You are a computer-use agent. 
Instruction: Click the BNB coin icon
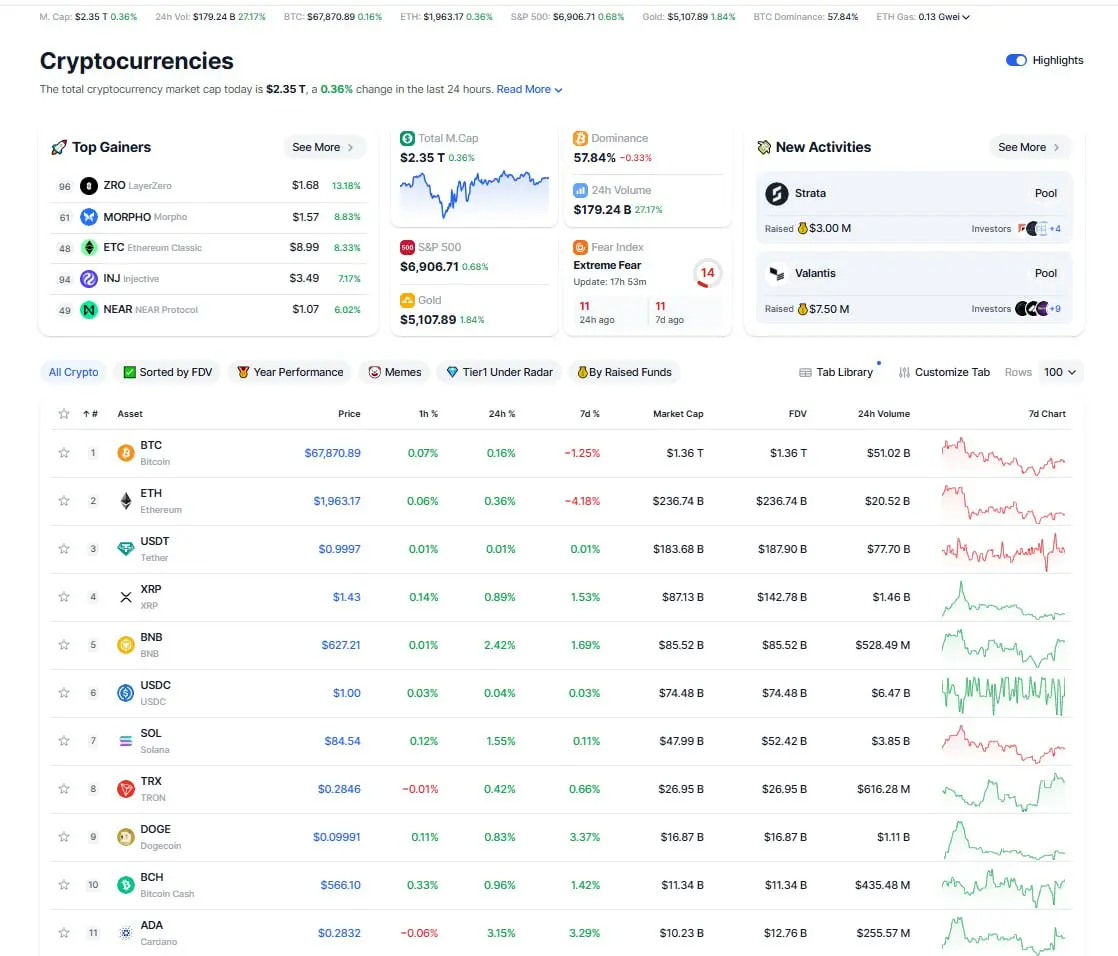125,644
